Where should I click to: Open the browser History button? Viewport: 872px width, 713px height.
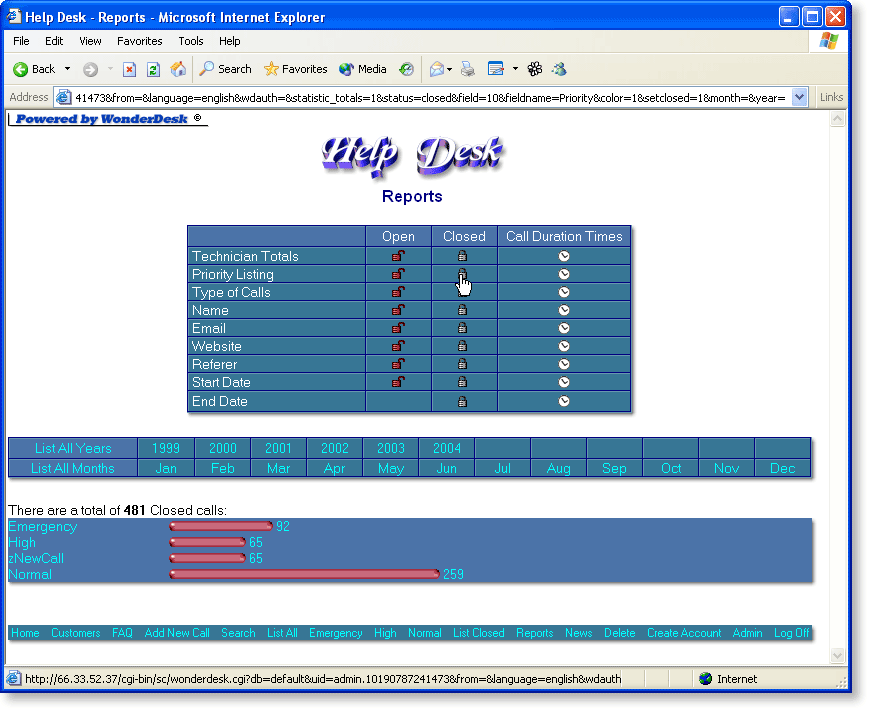[x=407, y=70]
